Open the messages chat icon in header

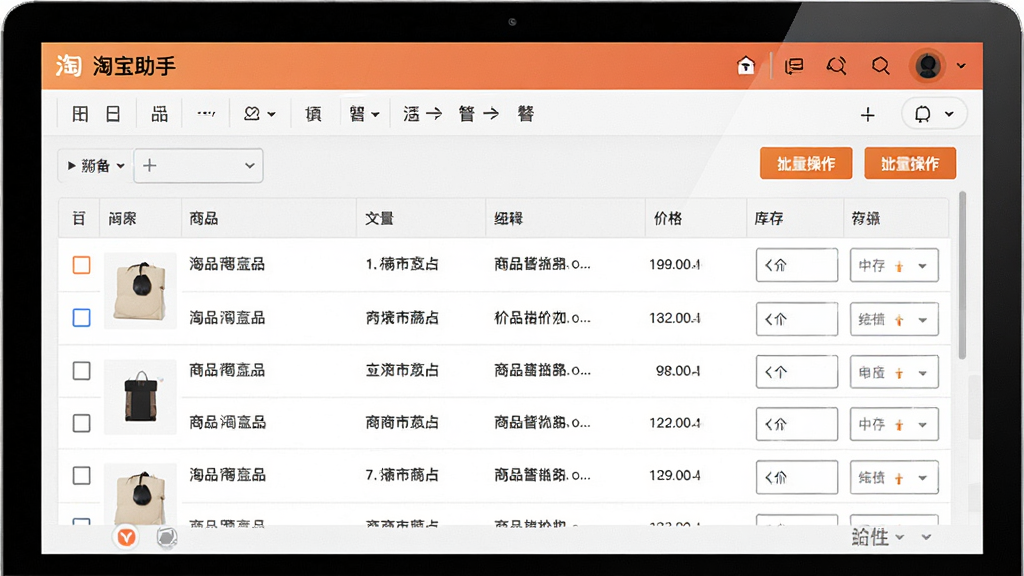tap(794, 66)
